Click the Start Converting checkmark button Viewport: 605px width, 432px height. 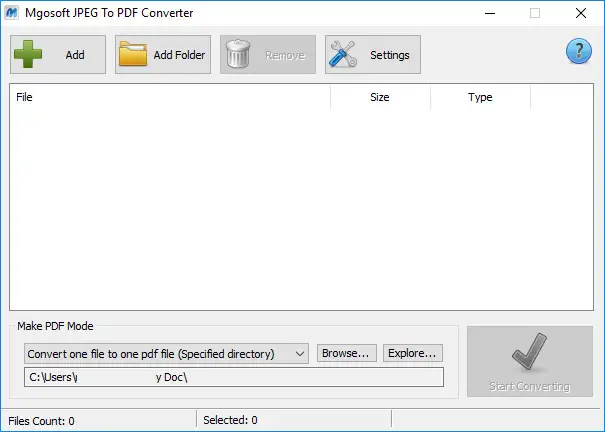point(530,361)
